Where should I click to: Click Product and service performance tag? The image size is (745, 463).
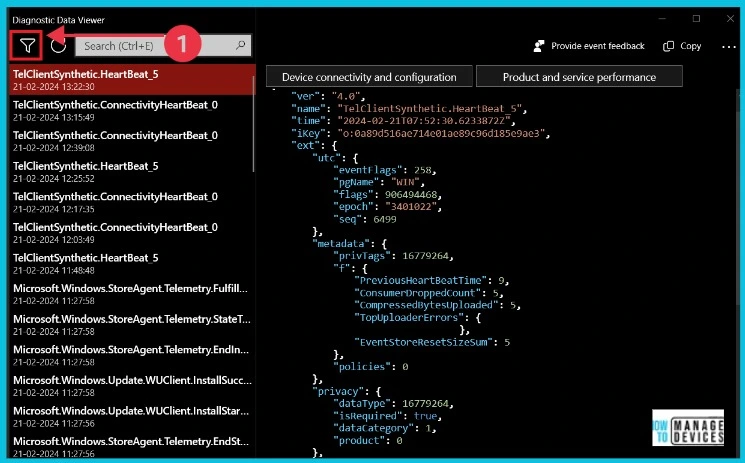[579, 77]
